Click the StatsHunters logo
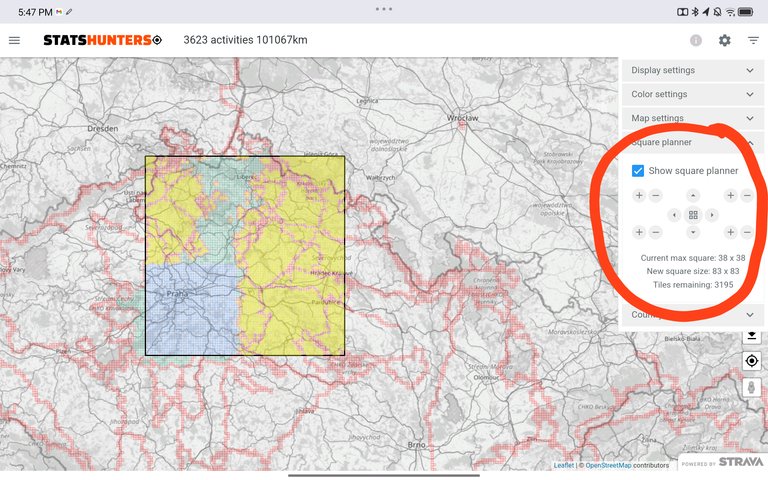 pyautogui.click(x=101, y=40)
